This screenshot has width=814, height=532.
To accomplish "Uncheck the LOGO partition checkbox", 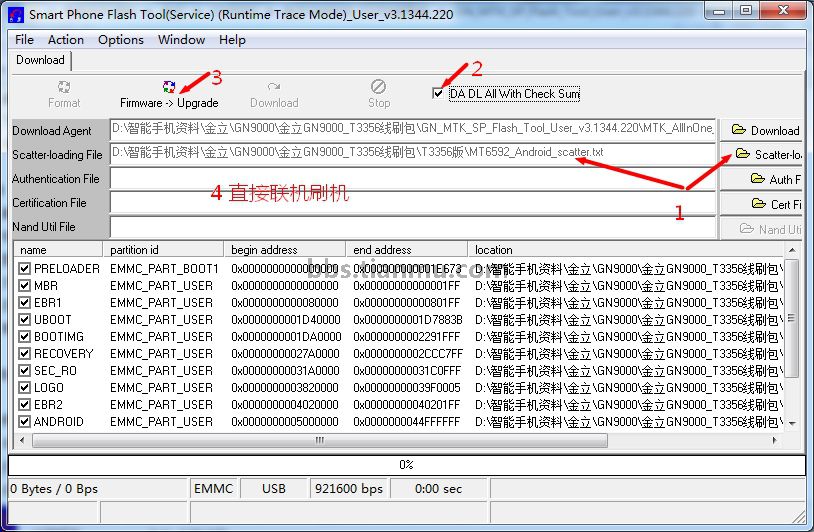I will pyautogui.click(x=24, y=387).
